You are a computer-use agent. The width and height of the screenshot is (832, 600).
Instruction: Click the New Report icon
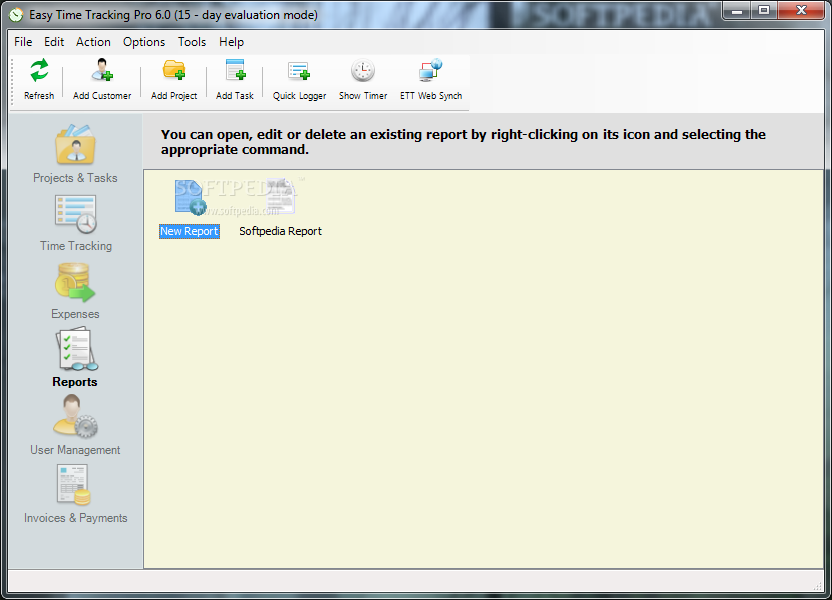click(x=189, y=197)
